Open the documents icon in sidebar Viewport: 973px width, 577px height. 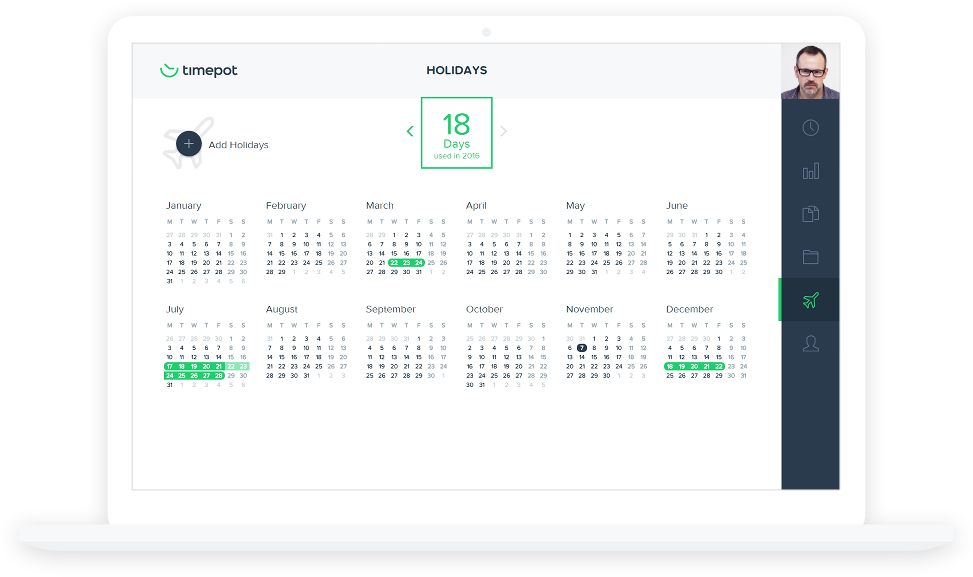pos(810,214)
